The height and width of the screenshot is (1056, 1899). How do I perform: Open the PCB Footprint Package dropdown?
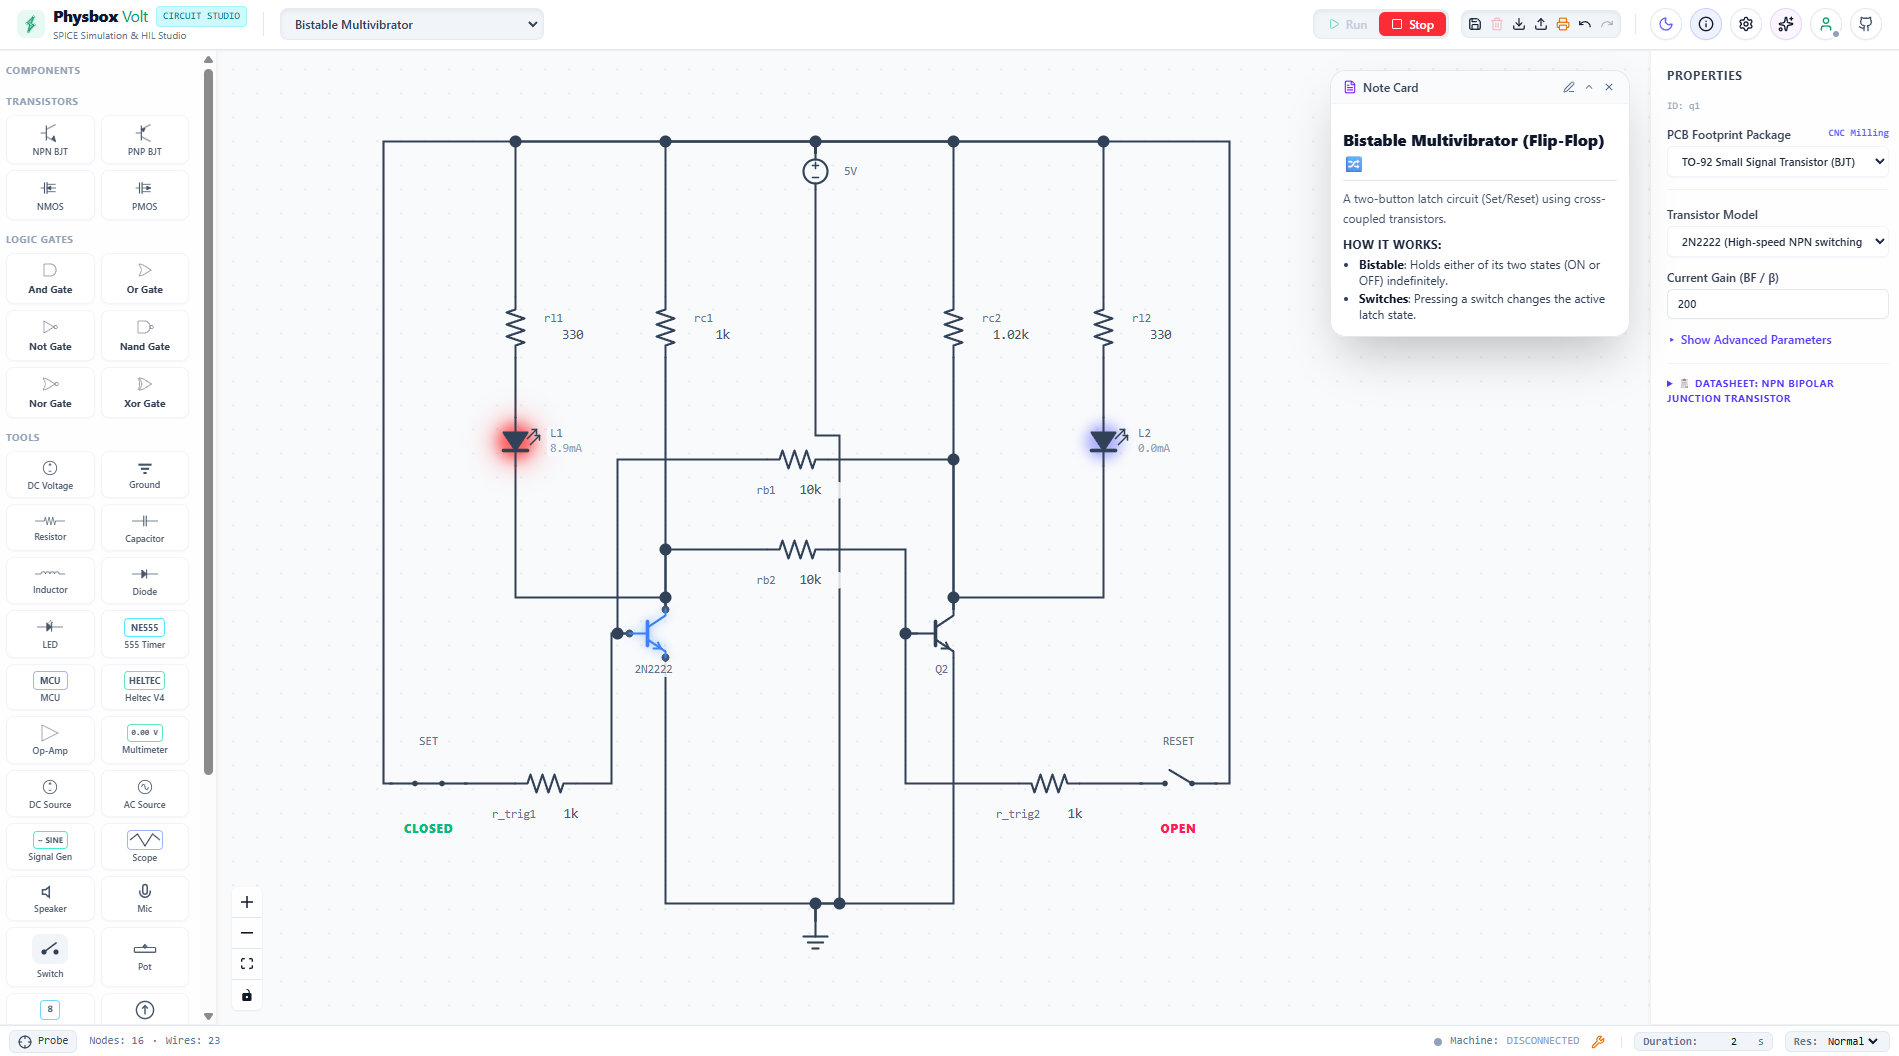tap(1777, 162)
